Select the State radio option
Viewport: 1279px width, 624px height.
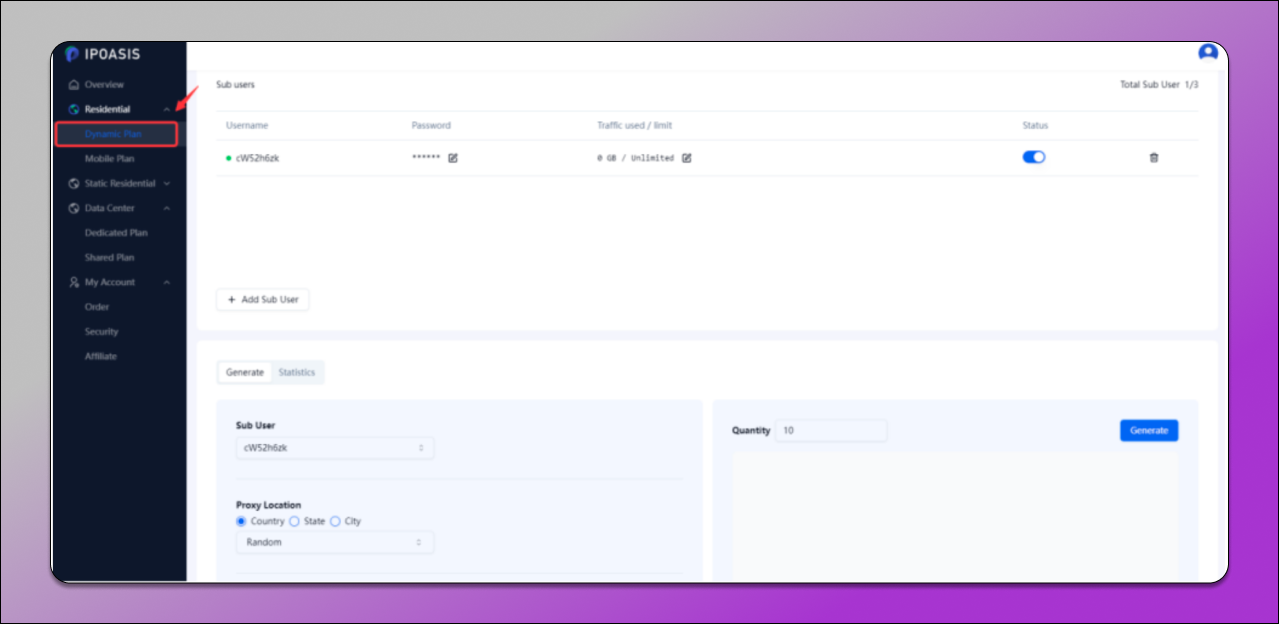294,521
